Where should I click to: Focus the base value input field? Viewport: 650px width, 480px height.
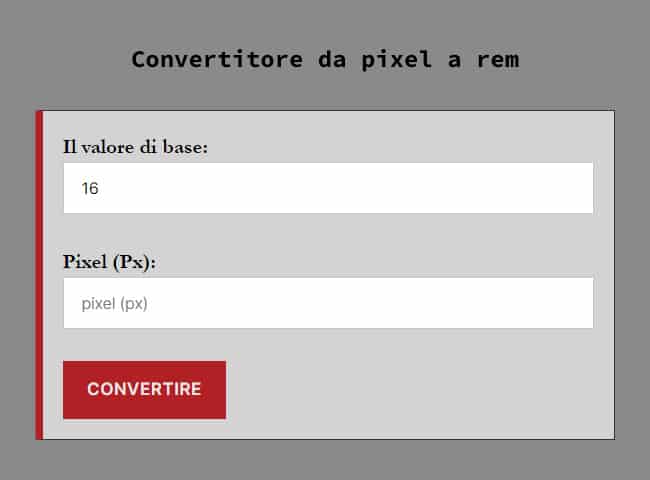click(328, 188)
